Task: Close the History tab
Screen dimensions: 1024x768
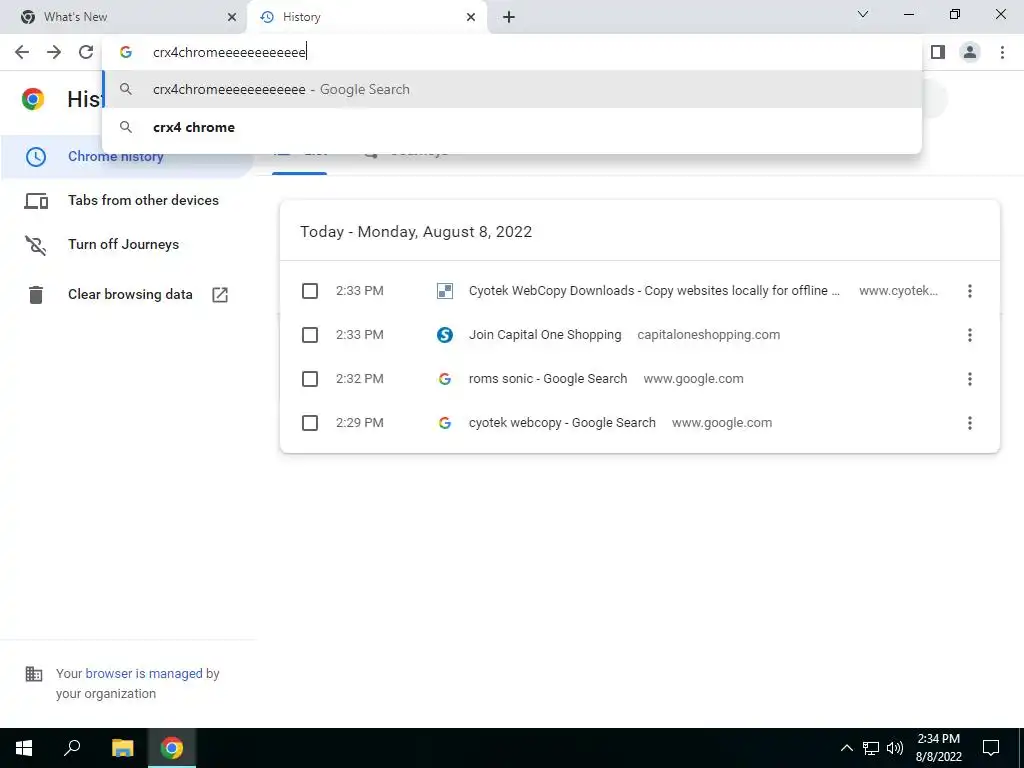Action: click(471, 17)
